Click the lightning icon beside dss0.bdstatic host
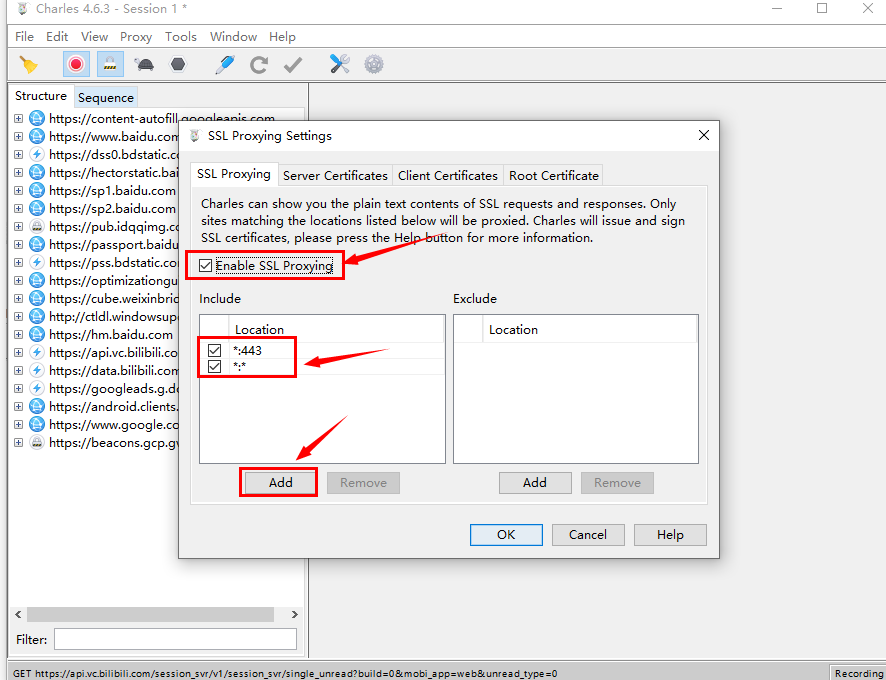 37,154
